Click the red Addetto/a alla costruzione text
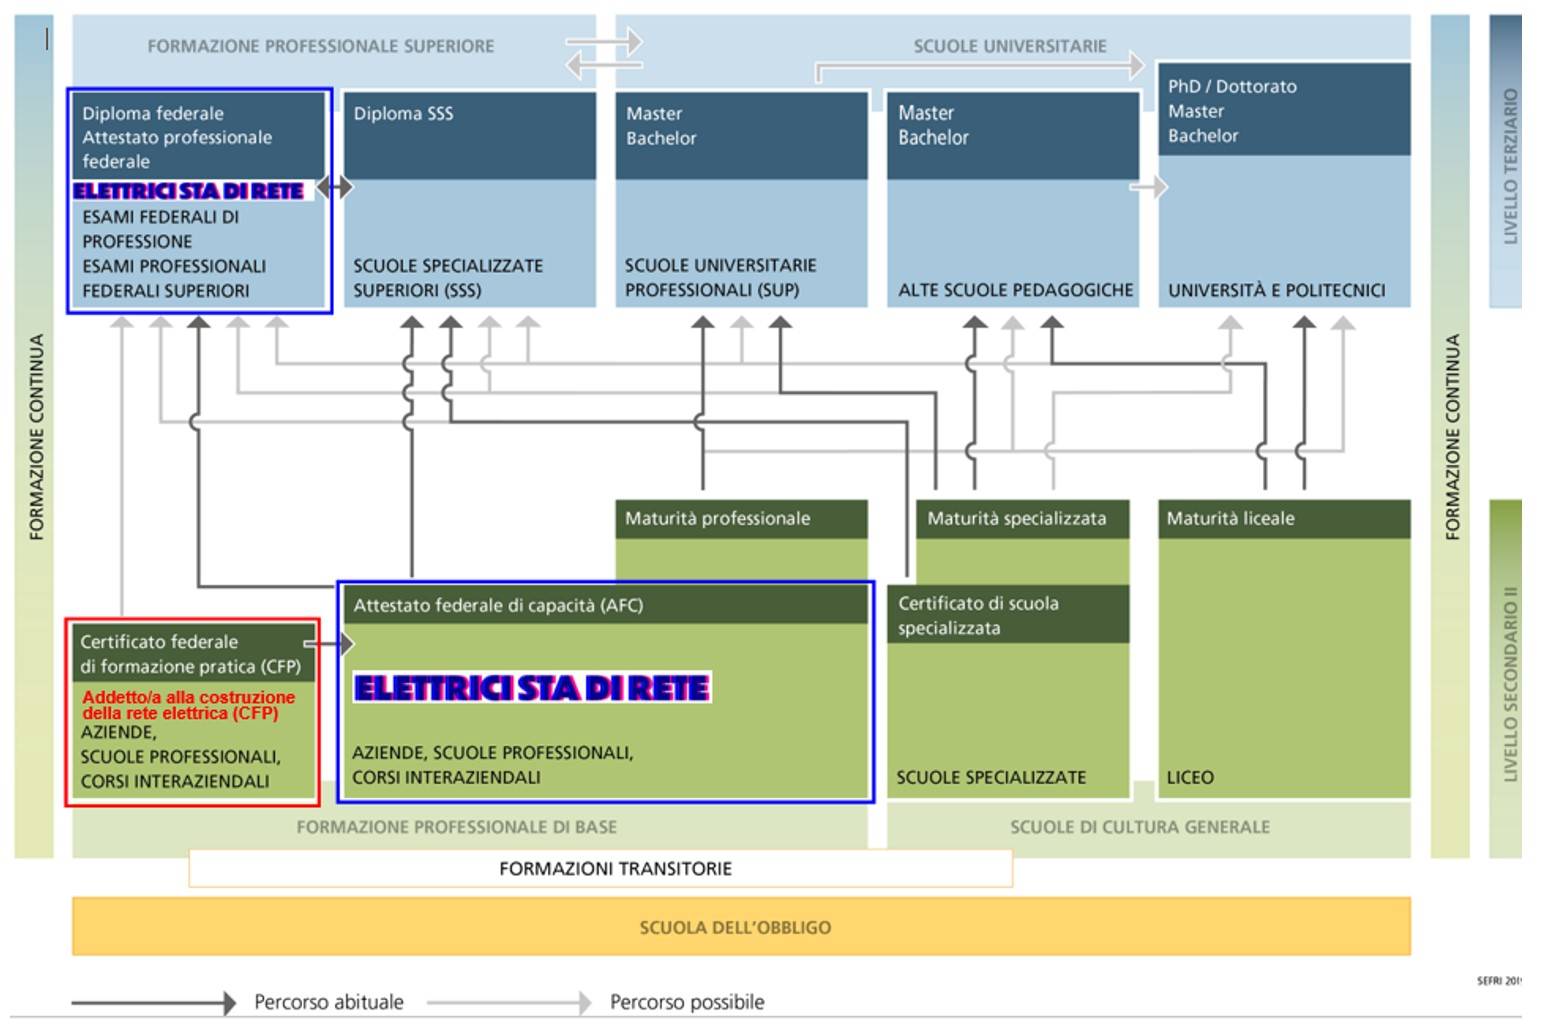 pyautogui.click(x=189, y=705)
